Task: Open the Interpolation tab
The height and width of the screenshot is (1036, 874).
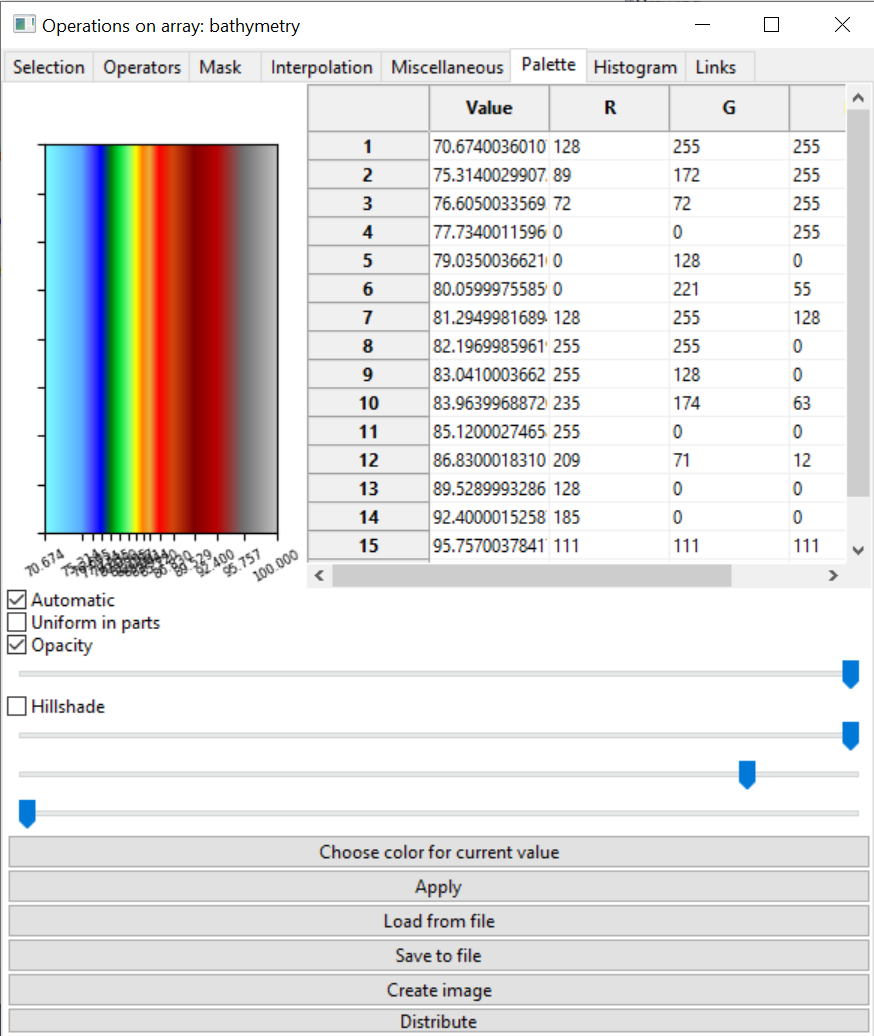Action: point(321,67)
